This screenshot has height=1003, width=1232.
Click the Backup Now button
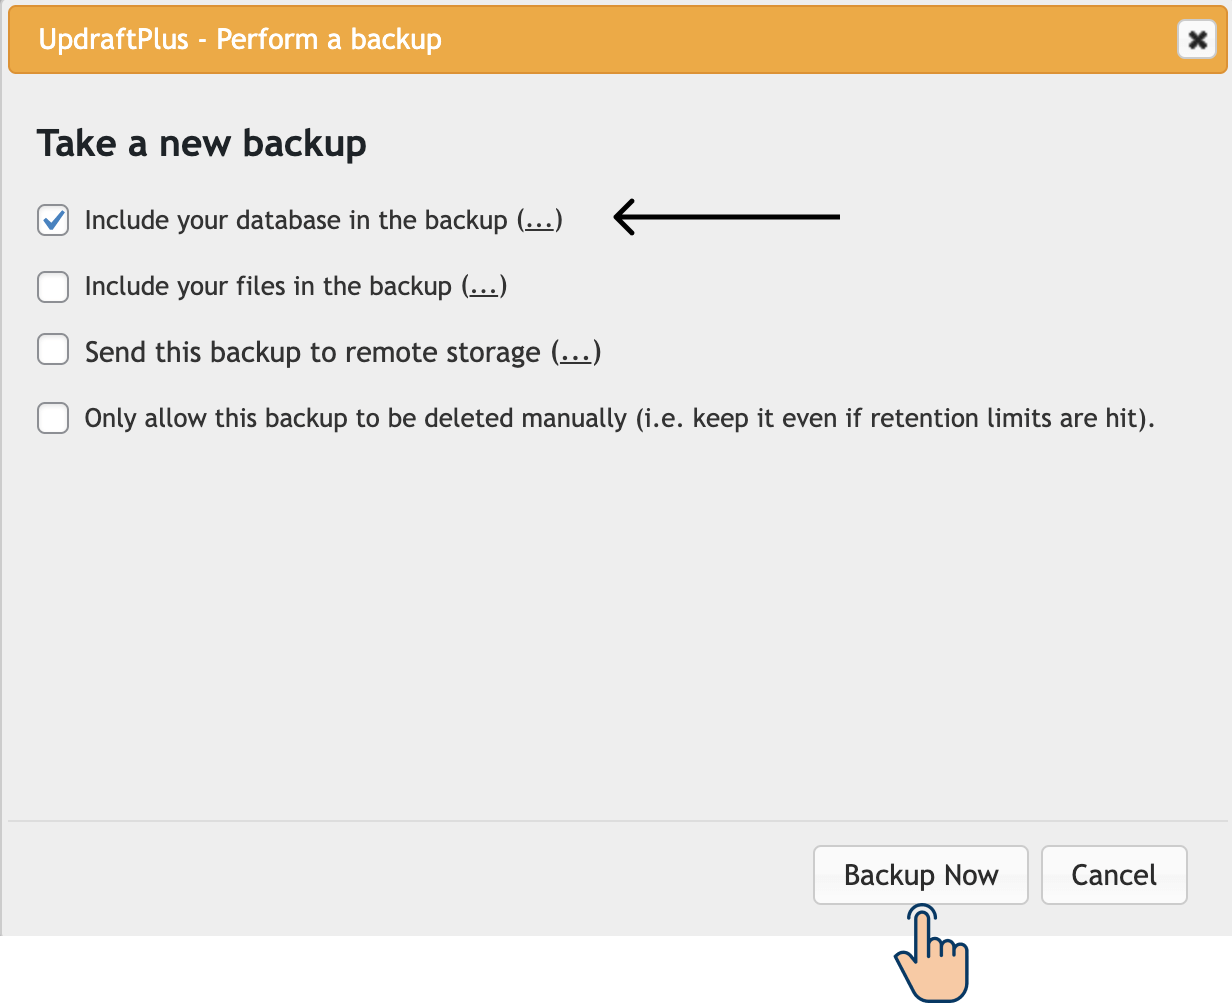920,874
